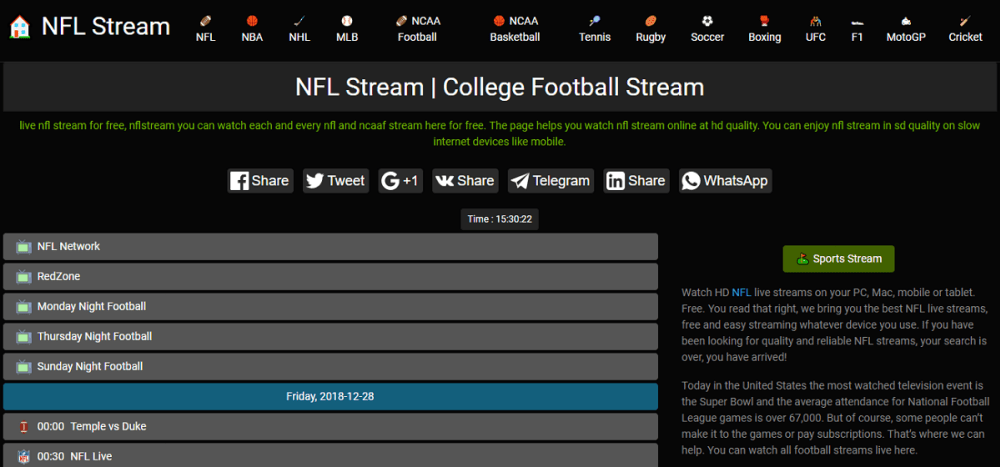Go to NCAA Football section
This screenshot has height=467, width=1000.
pyautogui.click(x=417, y=29)
